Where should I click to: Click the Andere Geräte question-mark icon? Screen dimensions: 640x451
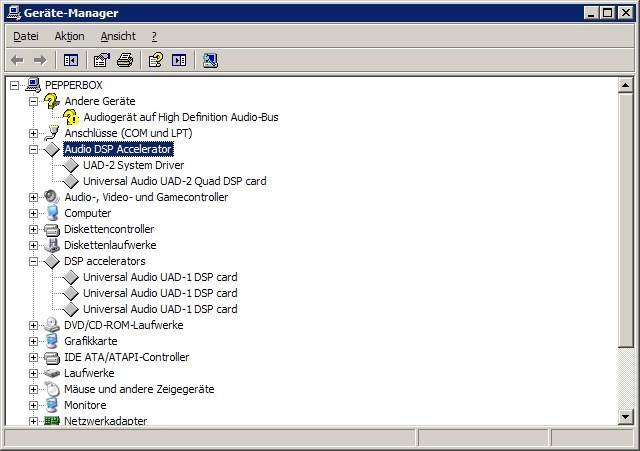click(52, 101)
